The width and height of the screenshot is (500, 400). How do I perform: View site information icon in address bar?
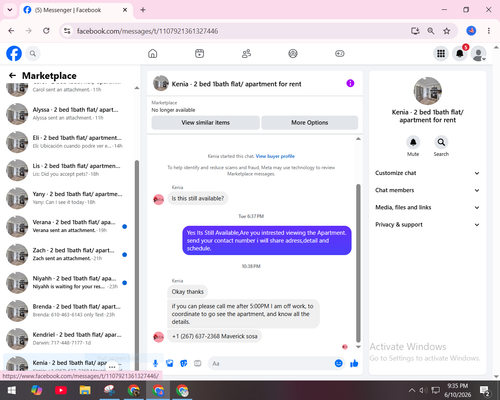[67, 31]
